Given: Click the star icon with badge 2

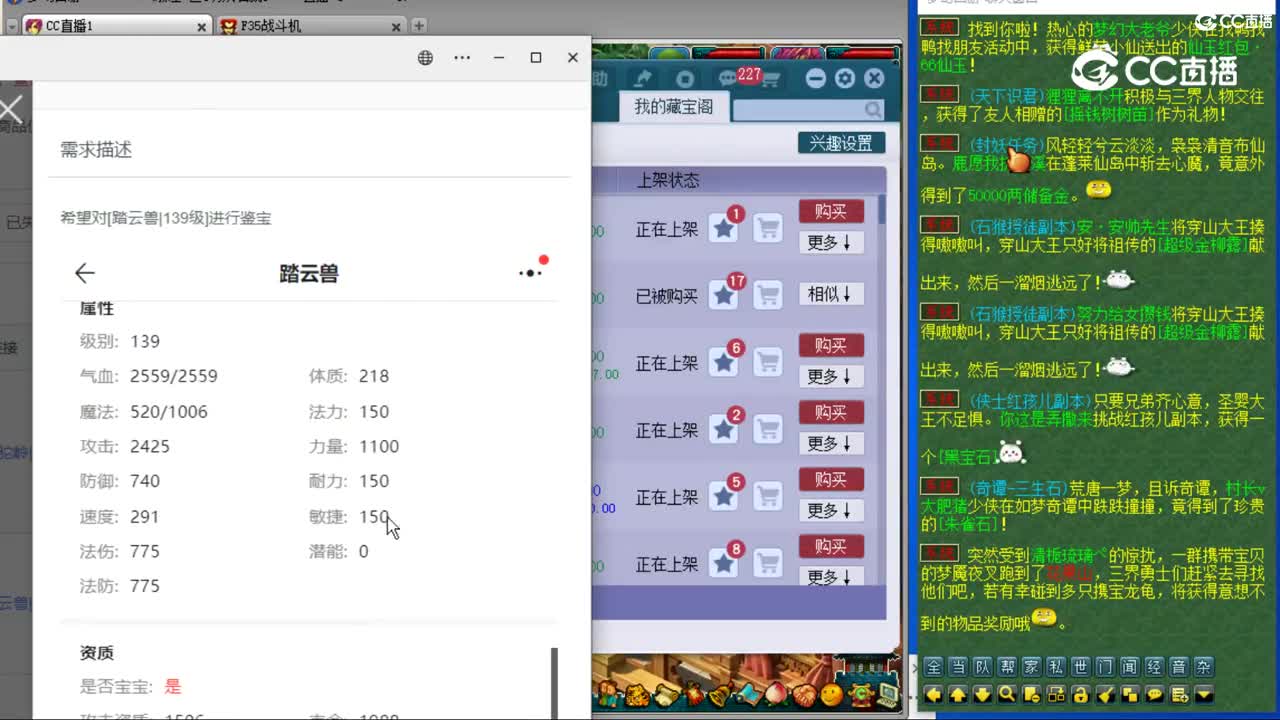Looking at the screenshot, I should point(724,430).
